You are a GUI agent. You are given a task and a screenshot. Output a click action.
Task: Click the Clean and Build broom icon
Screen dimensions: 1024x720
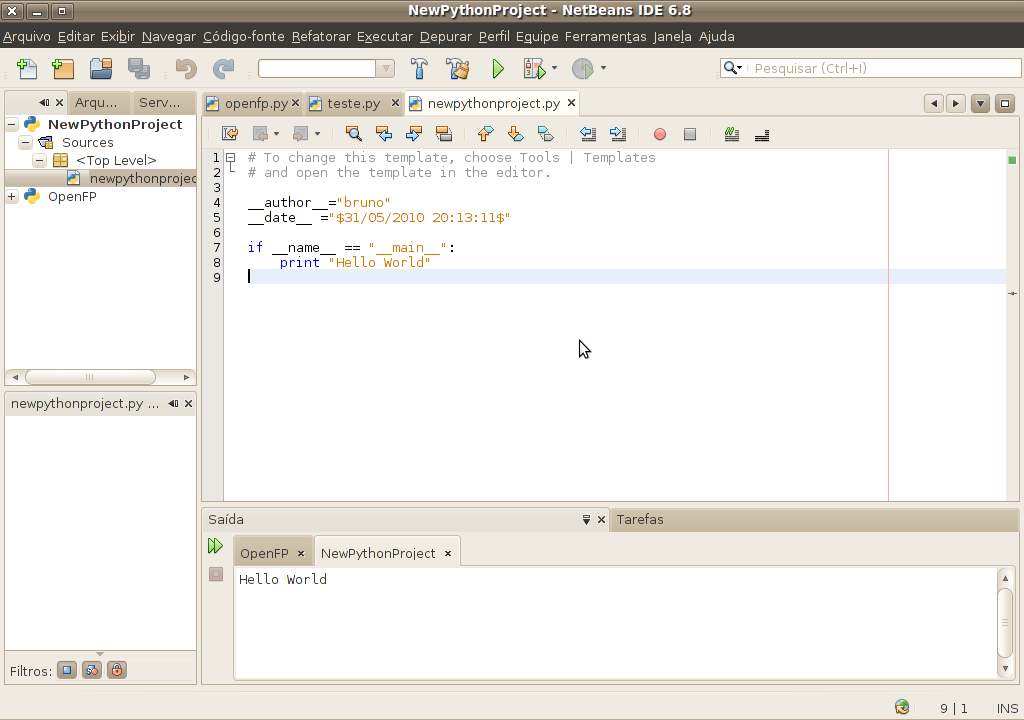point(458,69)
